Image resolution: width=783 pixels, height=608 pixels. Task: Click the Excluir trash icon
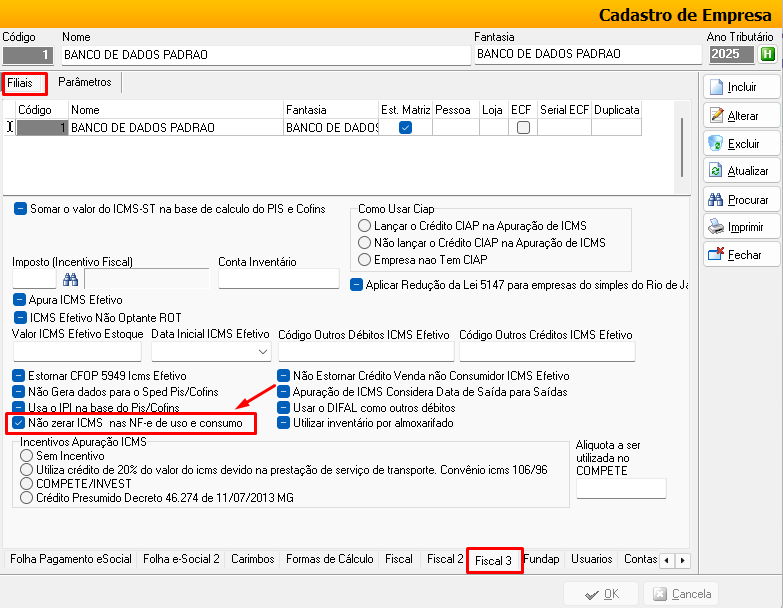(716, 143)
